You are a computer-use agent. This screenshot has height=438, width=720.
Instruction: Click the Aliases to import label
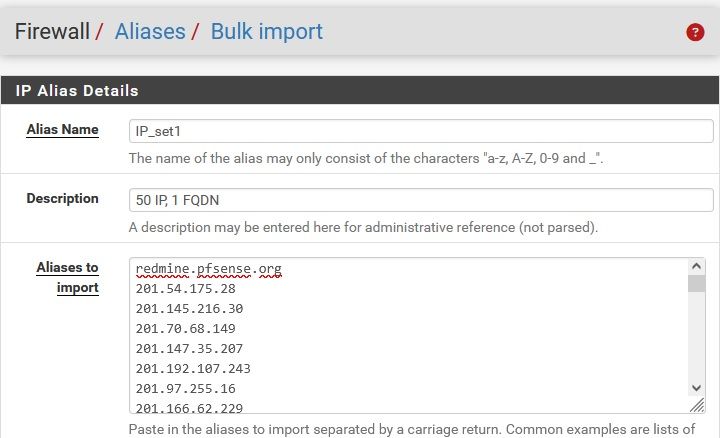point(67,277)
